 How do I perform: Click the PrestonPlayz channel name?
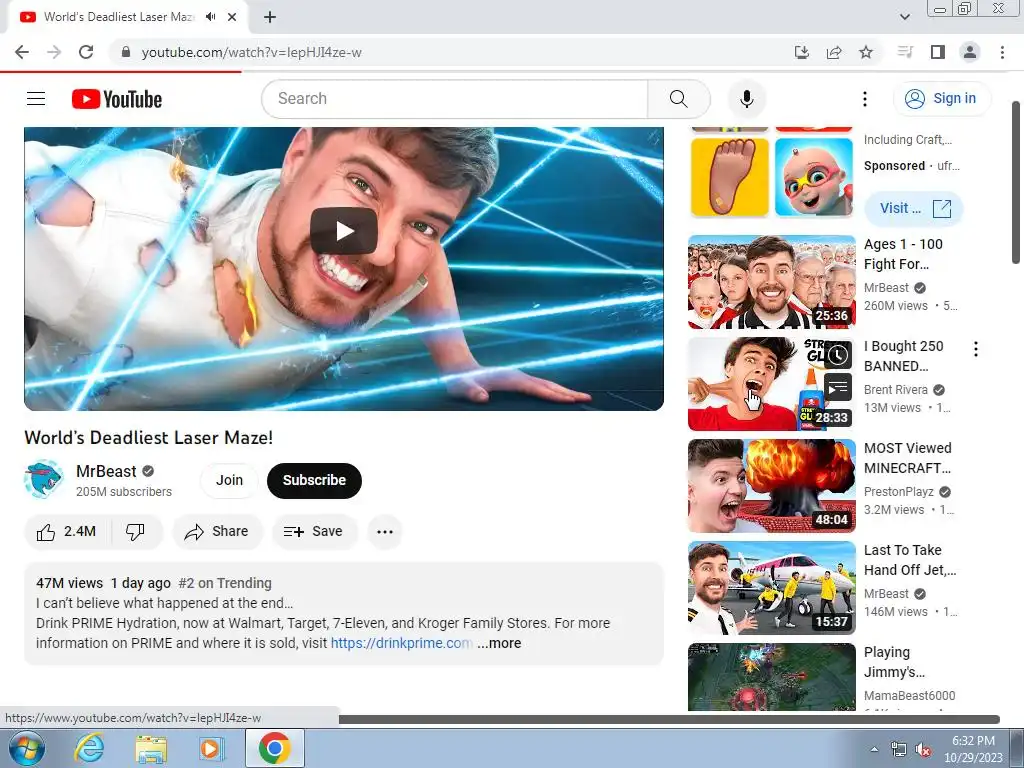coord(899,492)
